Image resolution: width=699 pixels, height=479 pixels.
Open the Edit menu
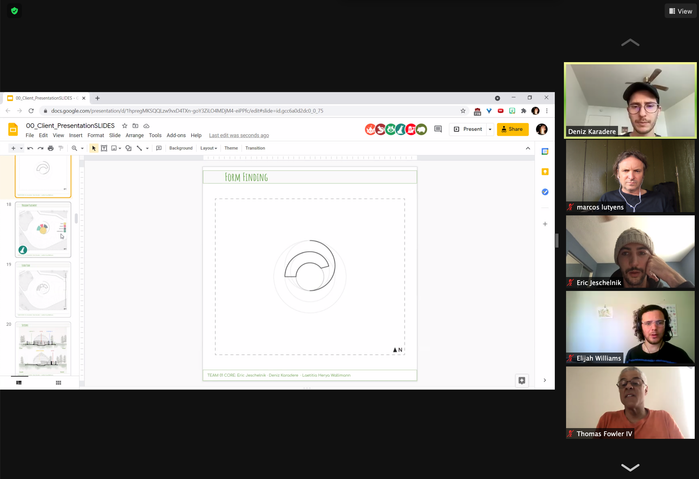43,135
